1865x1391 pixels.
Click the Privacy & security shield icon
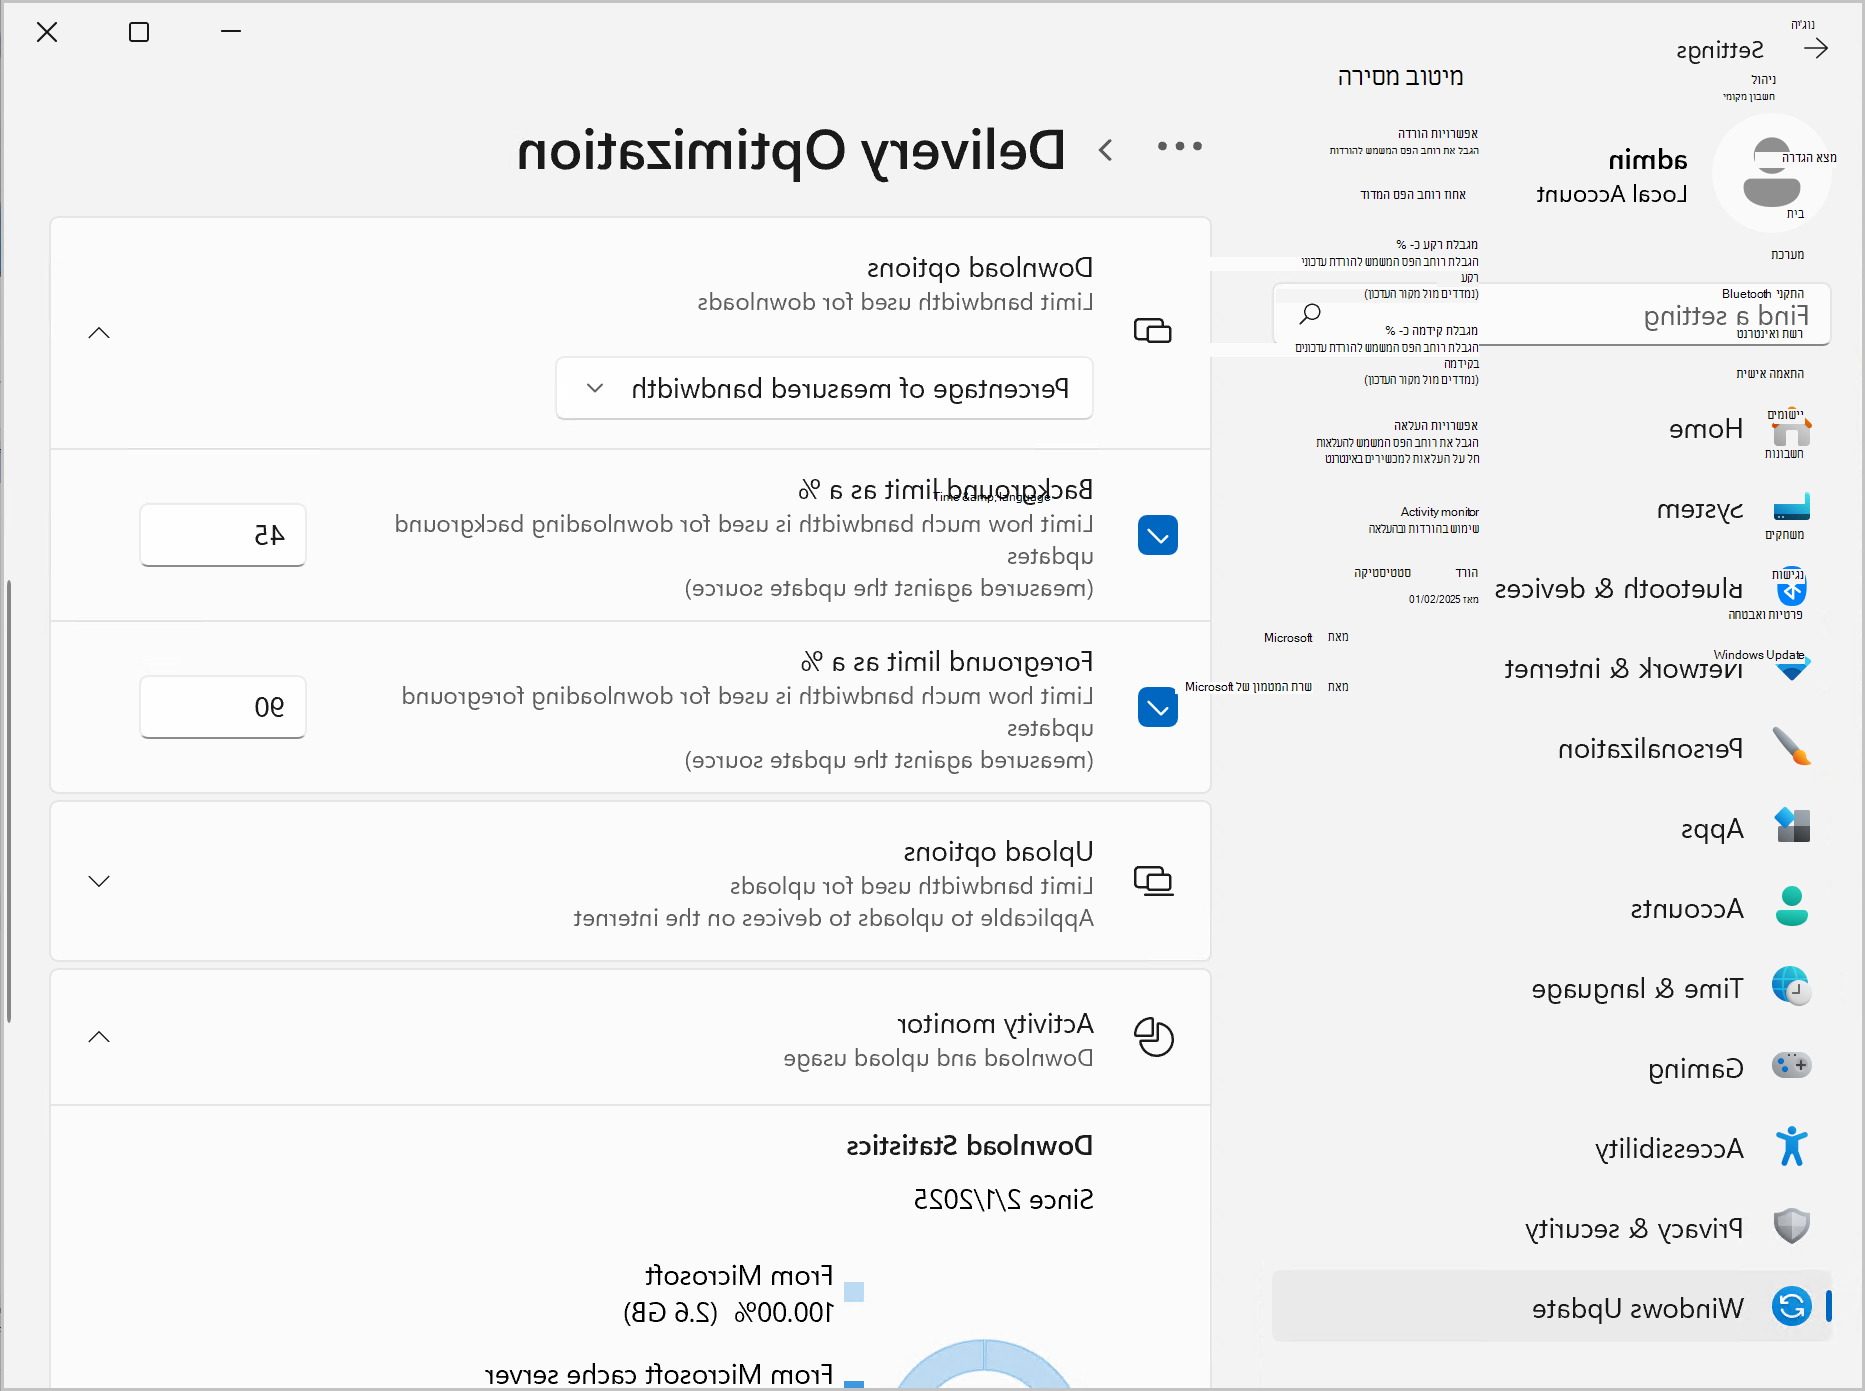pos(1791,1226)
